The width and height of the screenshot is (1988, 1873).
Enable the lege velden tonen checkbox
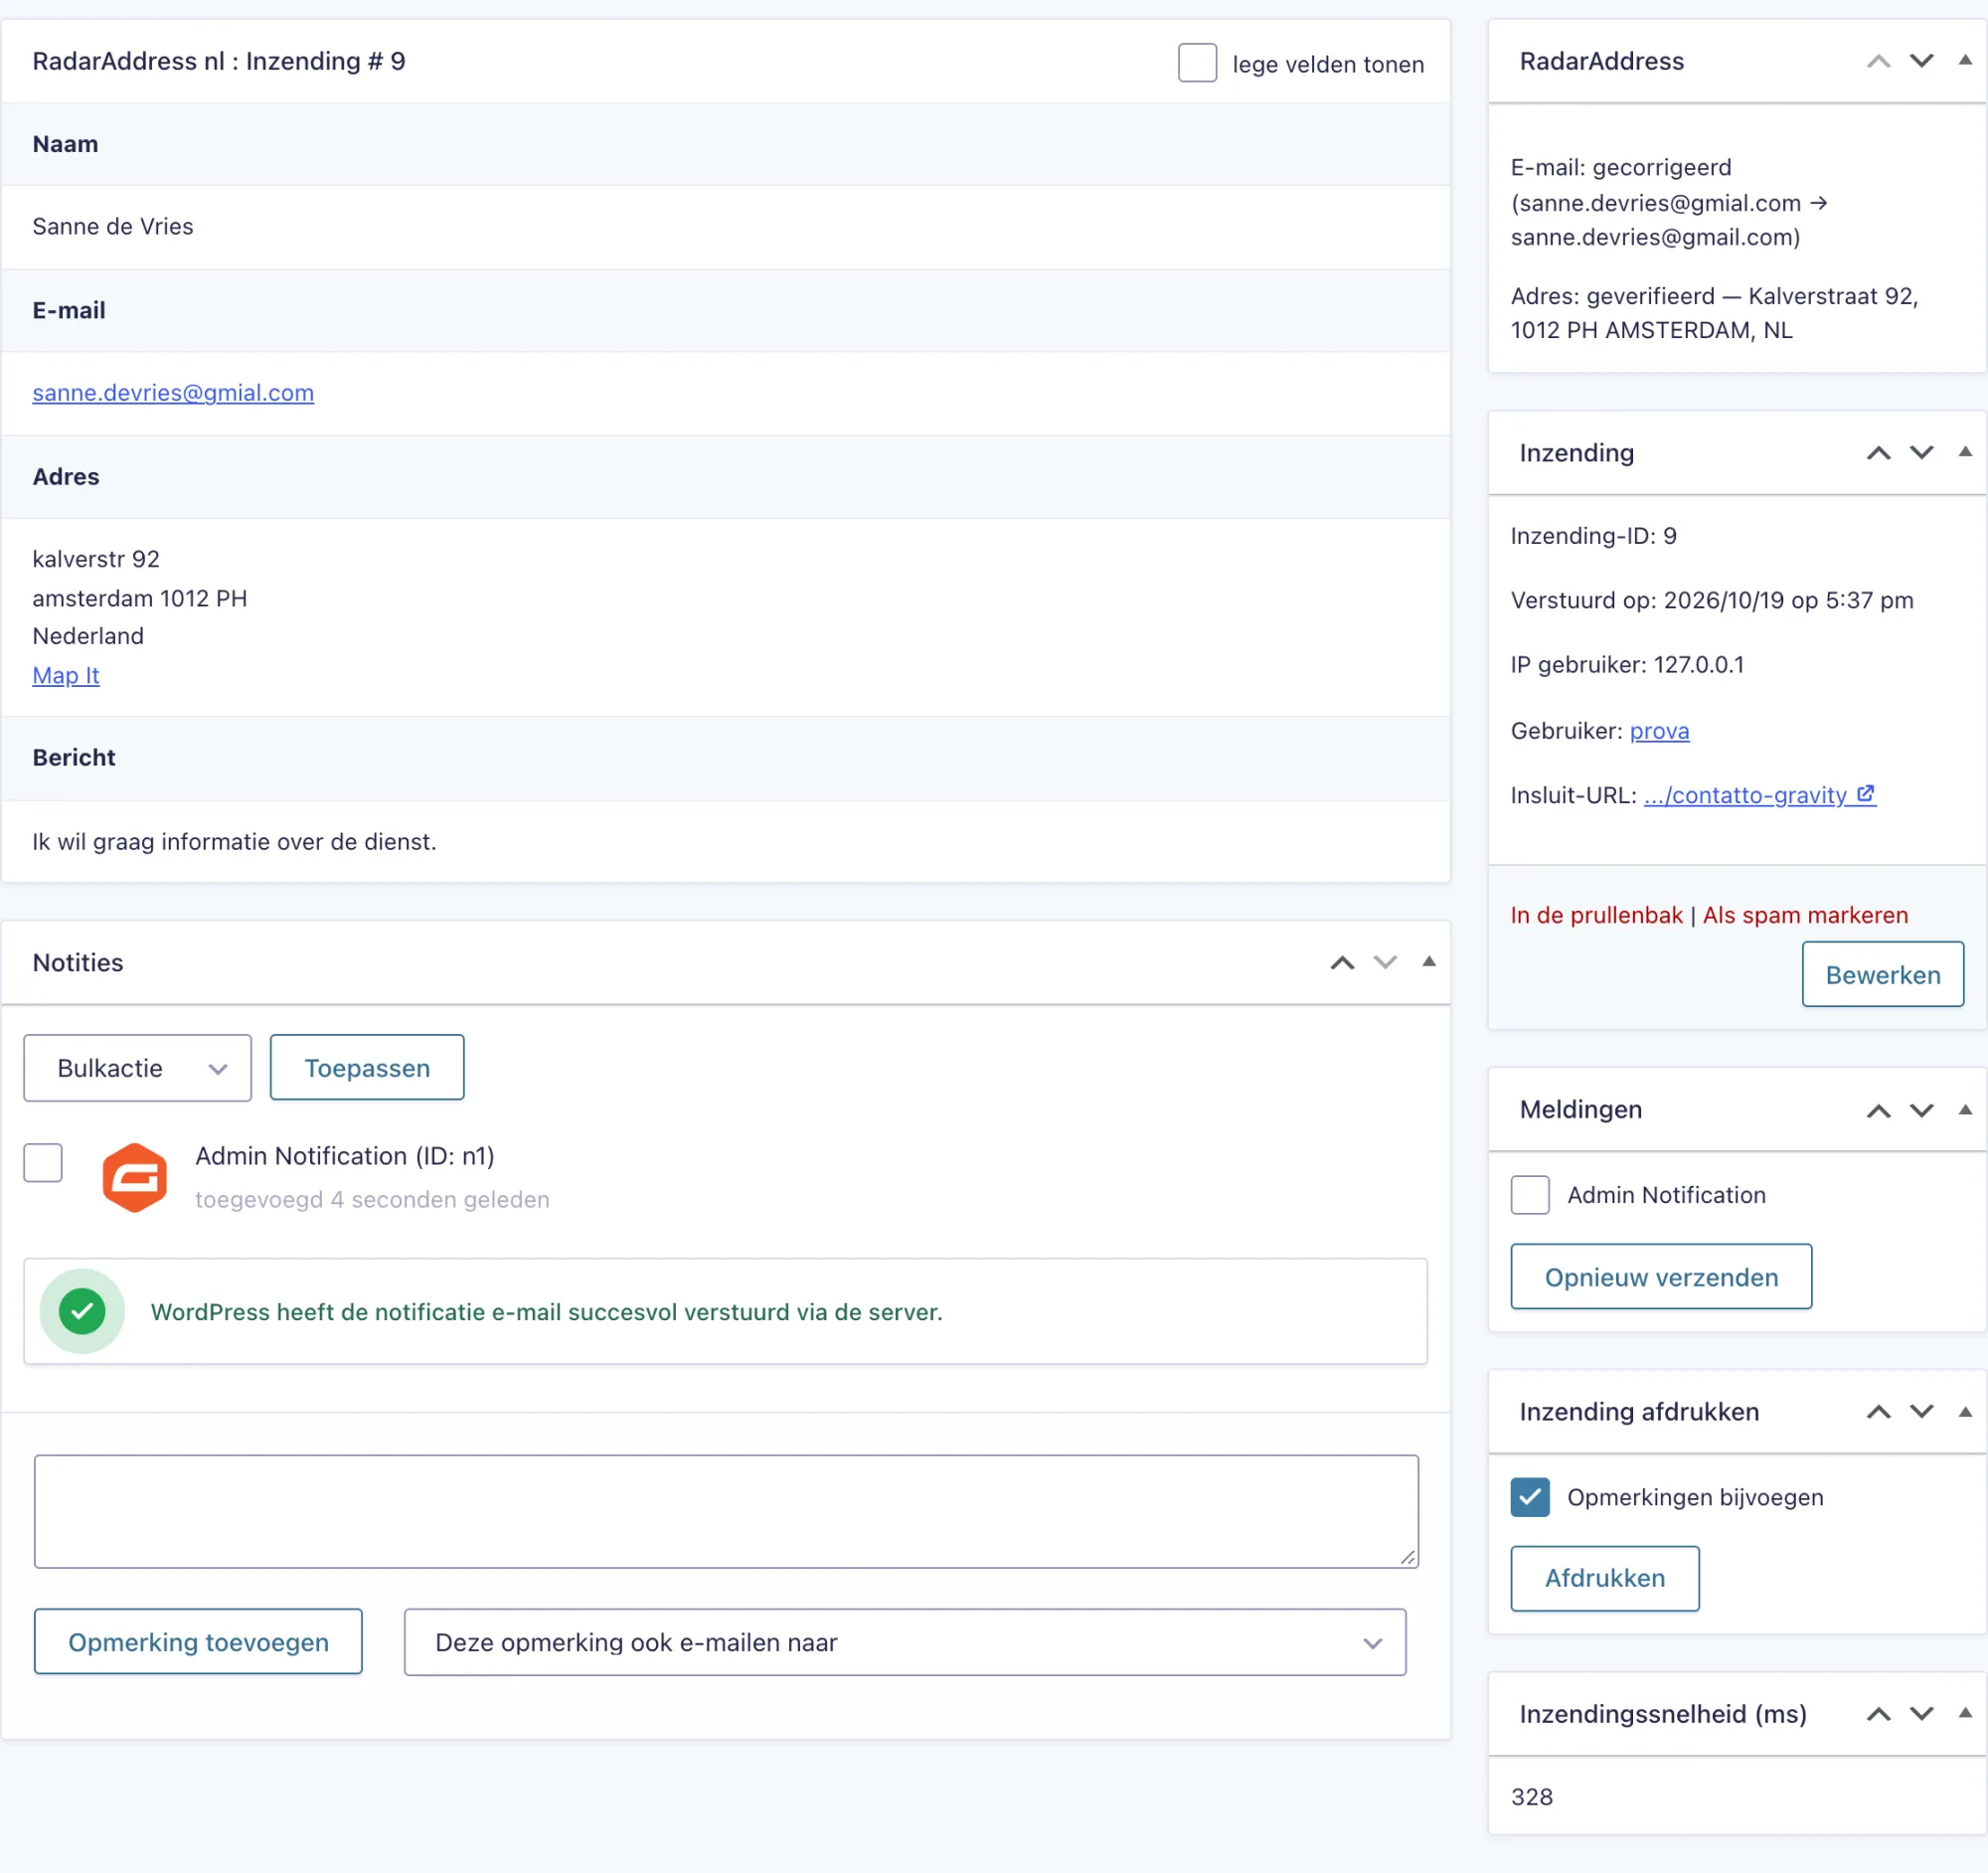1197,63
